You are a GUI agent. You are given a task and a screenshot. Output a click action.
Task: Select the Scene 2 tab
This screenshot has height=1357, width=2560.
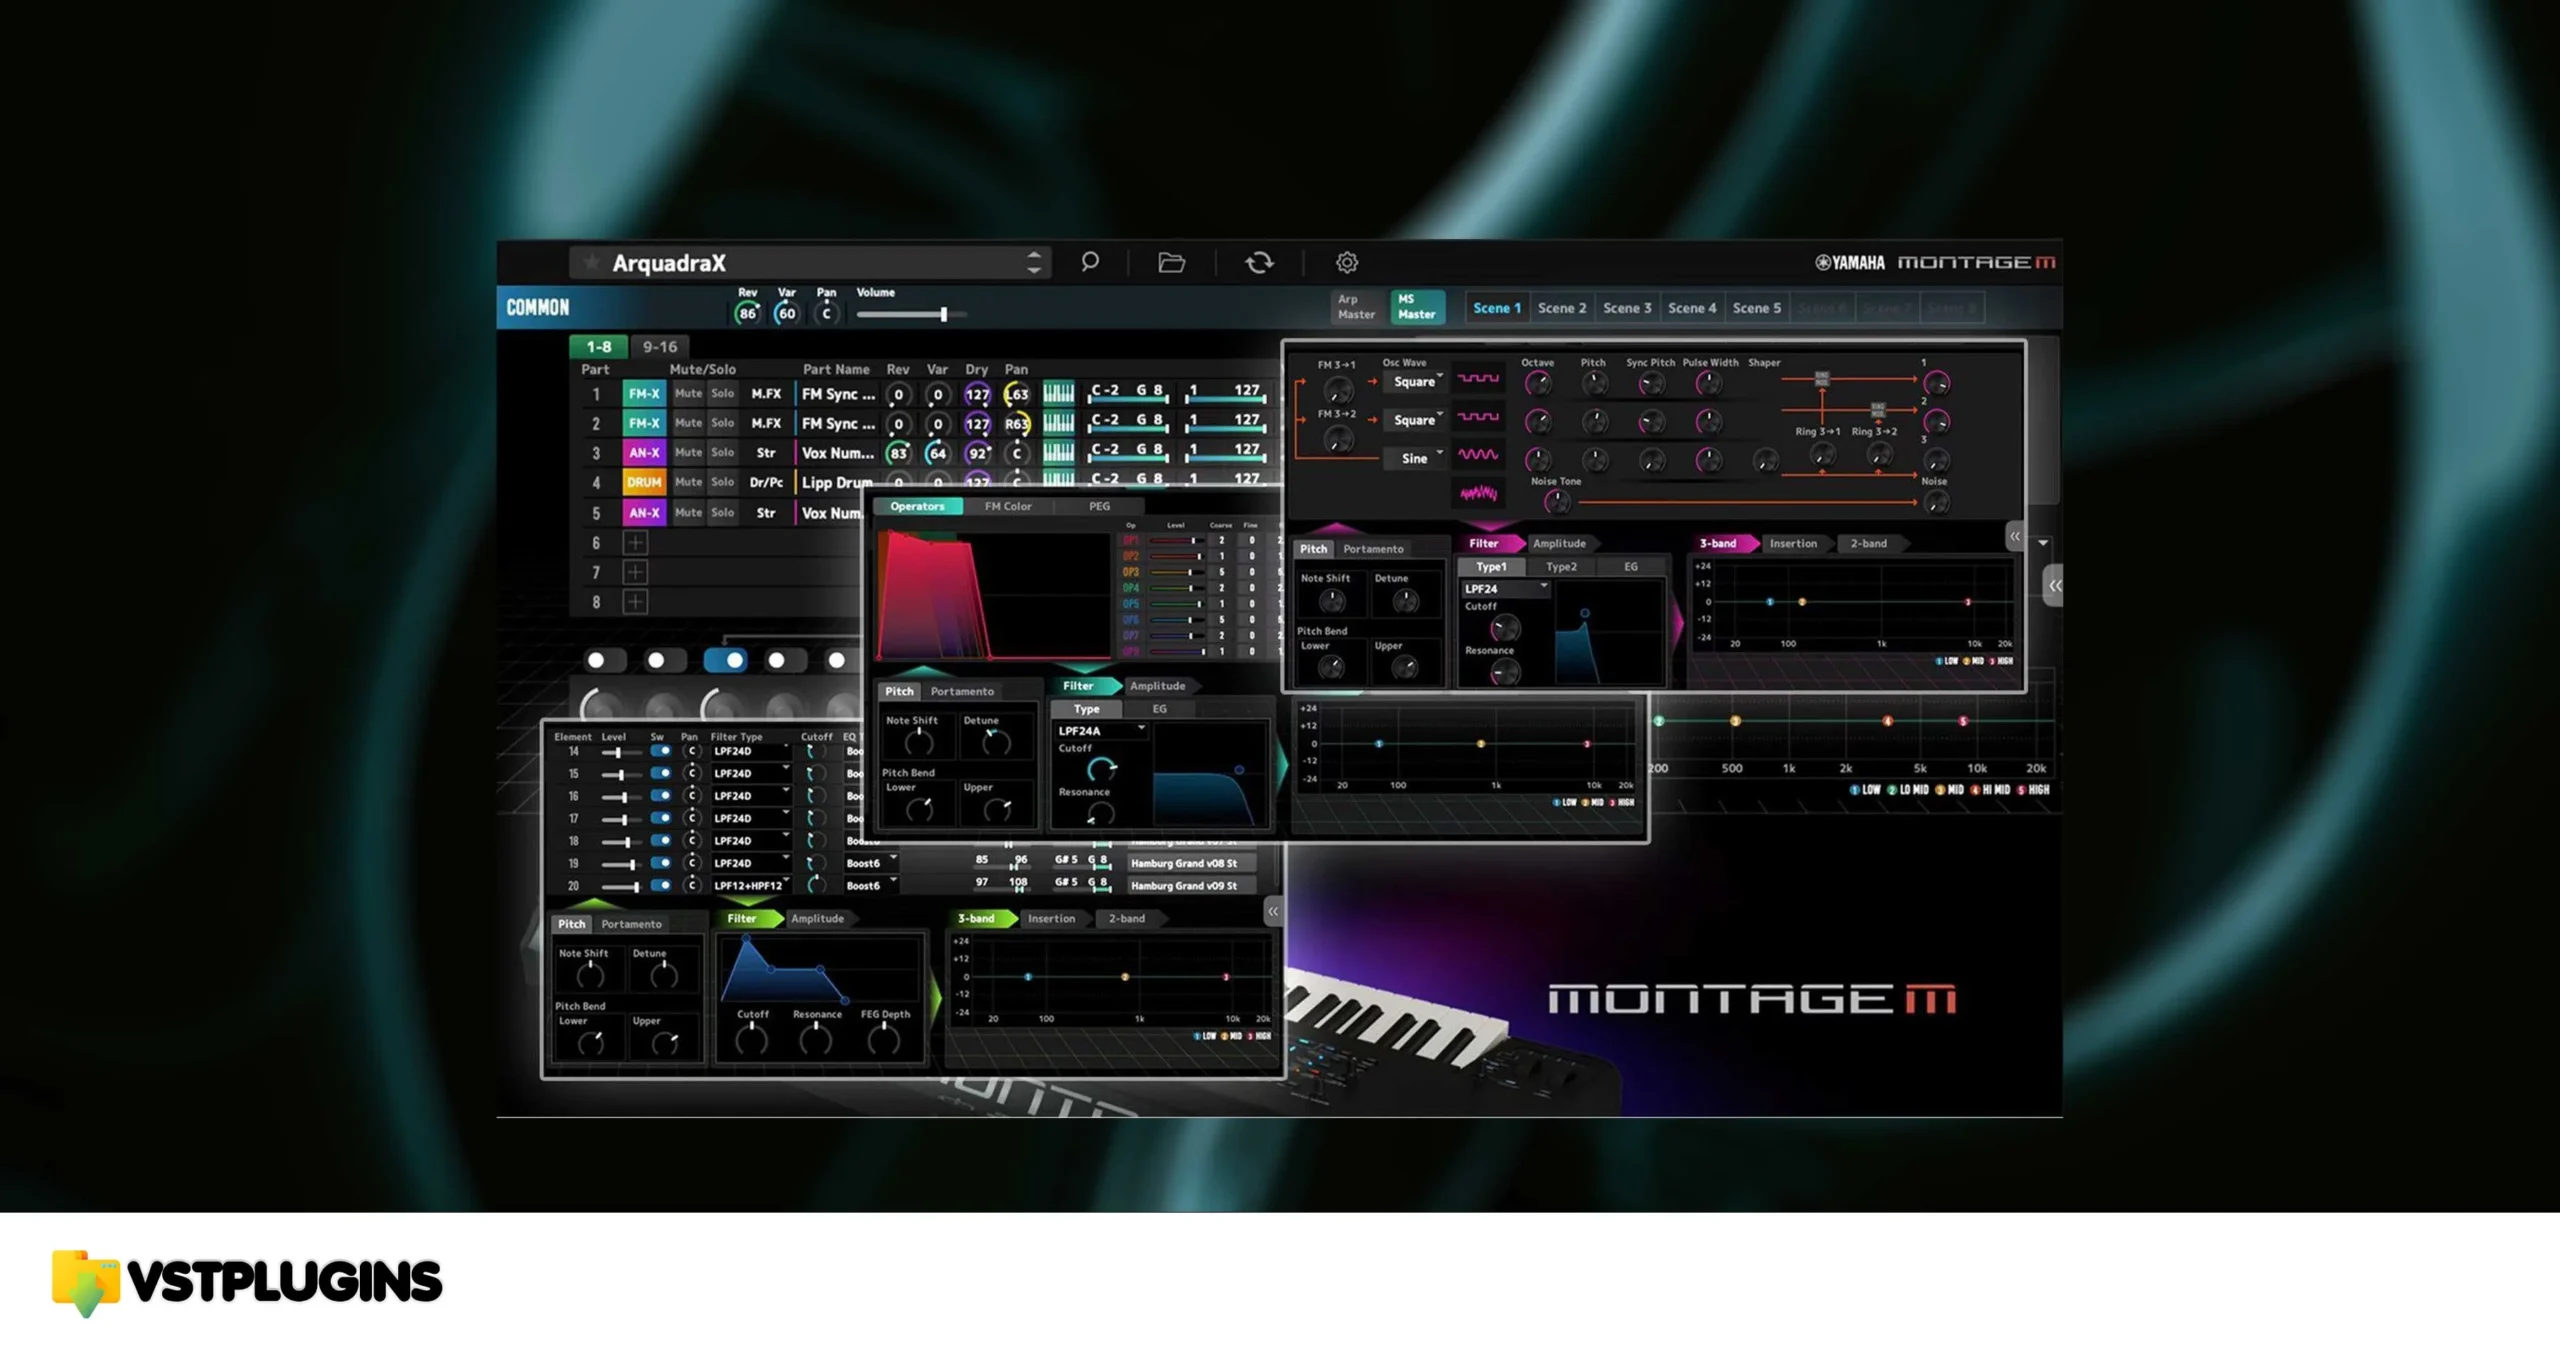pos(1561,308)
